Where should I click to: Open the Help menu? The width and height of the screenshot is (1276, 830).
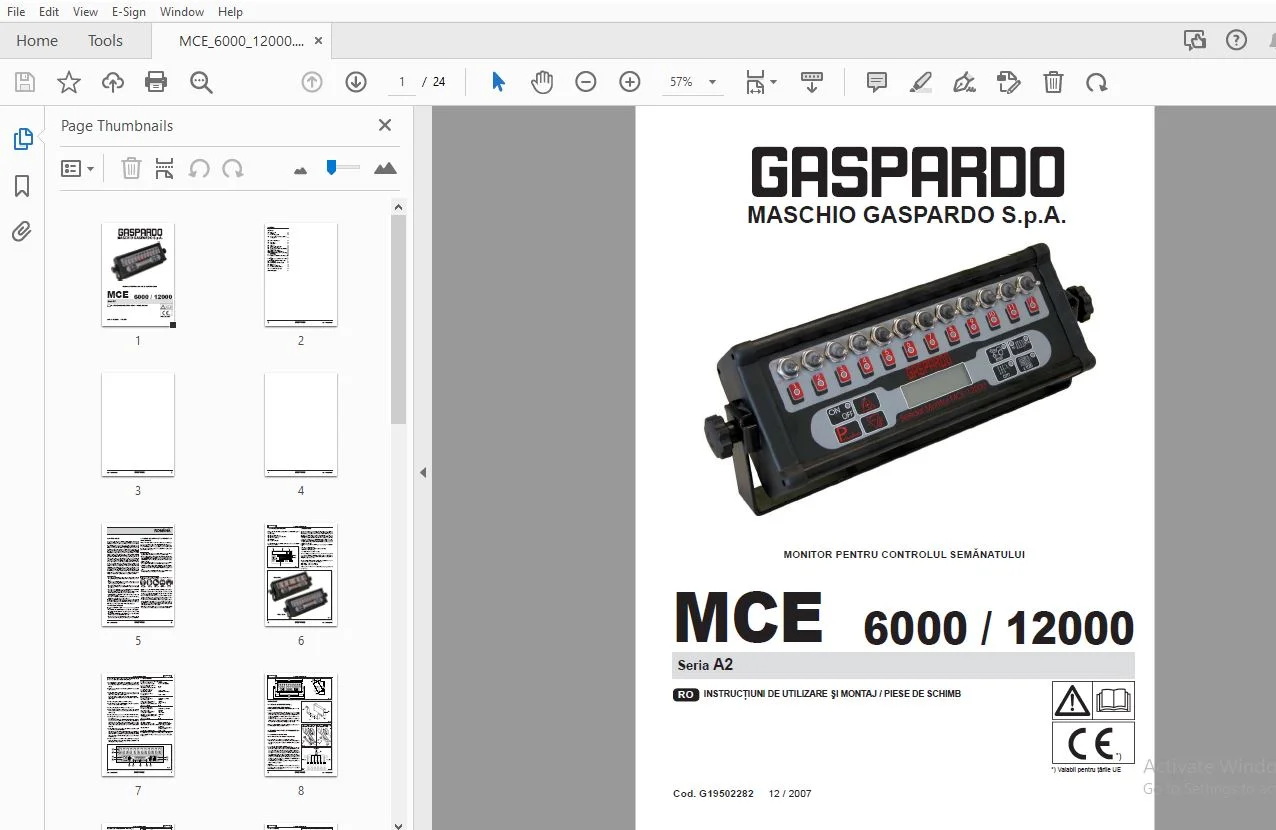[x=230, y=12]
